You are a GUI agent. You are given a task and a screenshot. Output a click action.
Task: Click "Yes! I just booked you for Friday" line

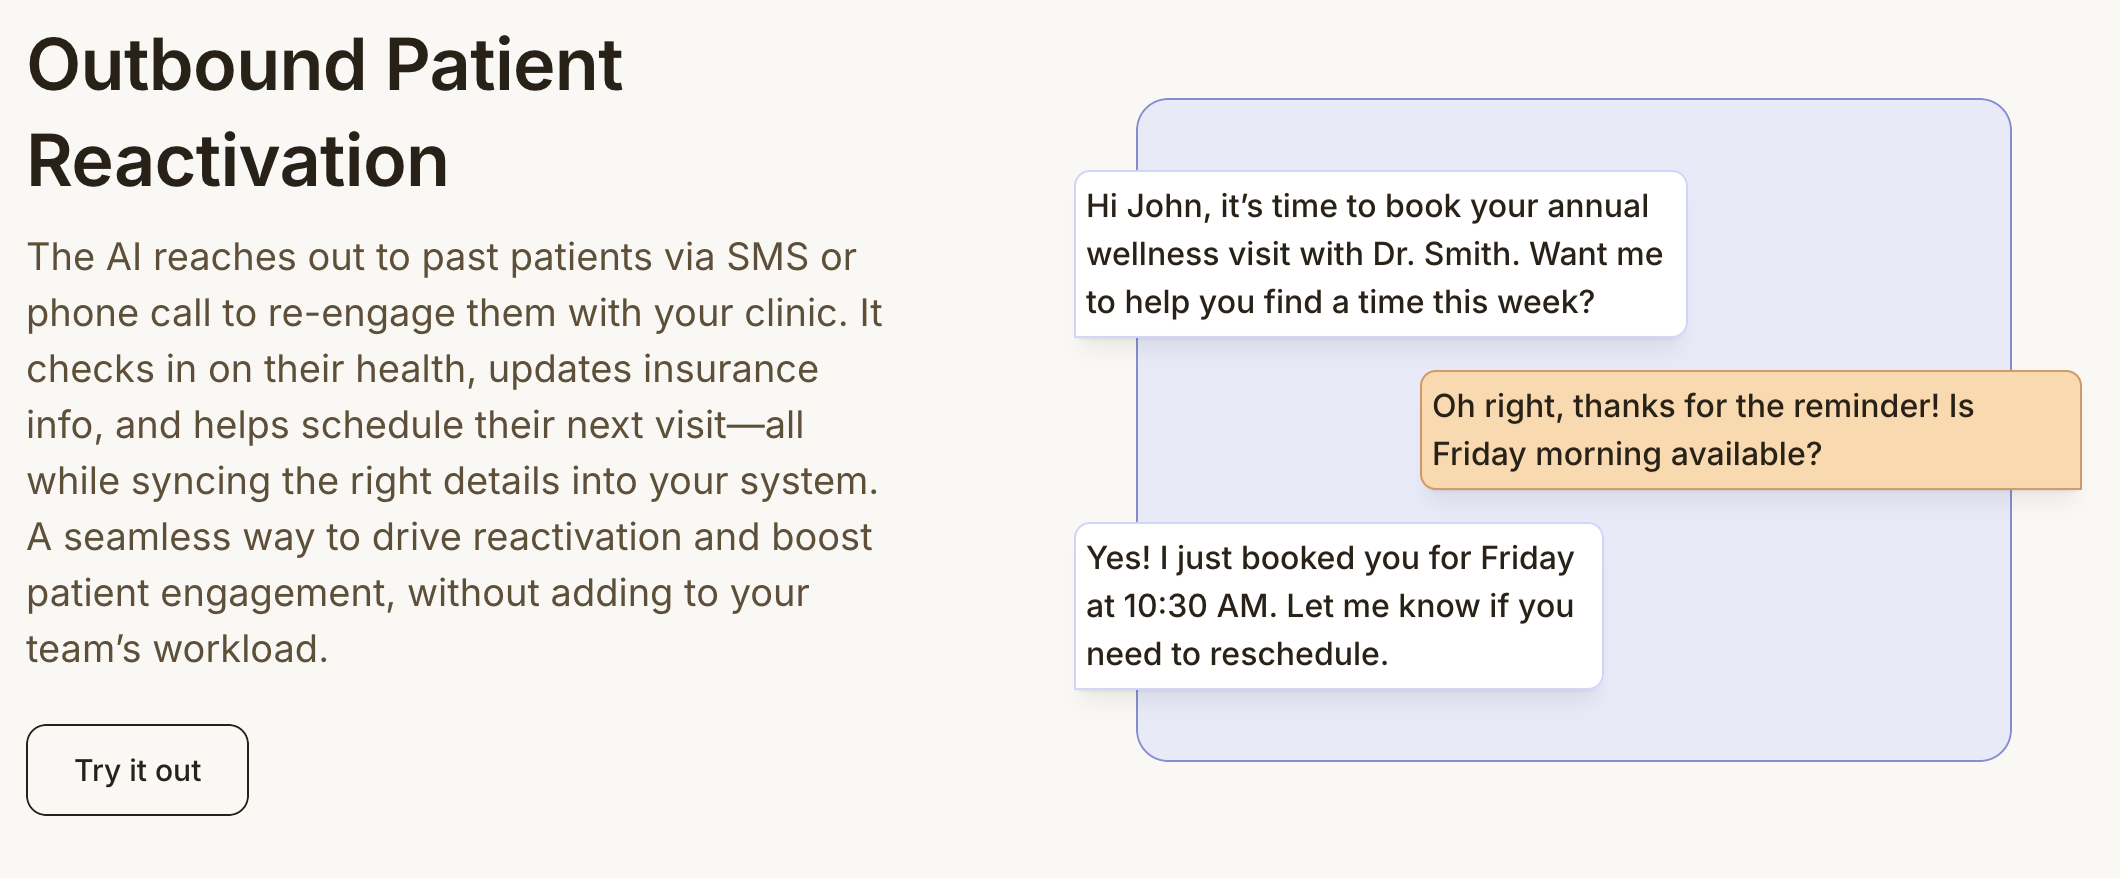click(x=1329, y=558)
